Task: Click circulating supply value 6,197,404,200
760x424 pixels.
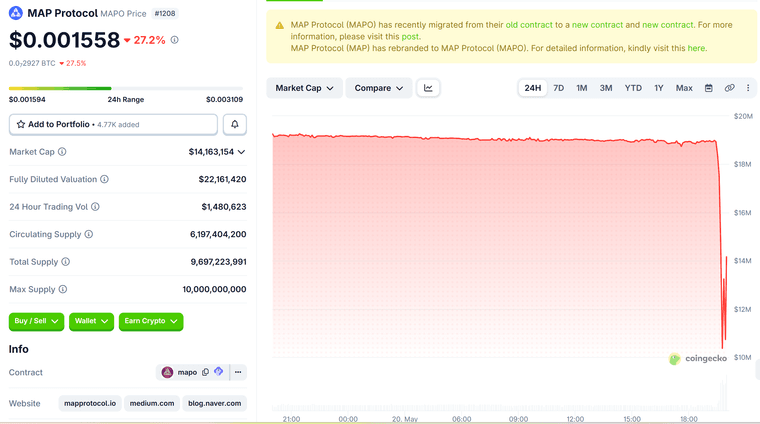Action: tap(218, 235)
